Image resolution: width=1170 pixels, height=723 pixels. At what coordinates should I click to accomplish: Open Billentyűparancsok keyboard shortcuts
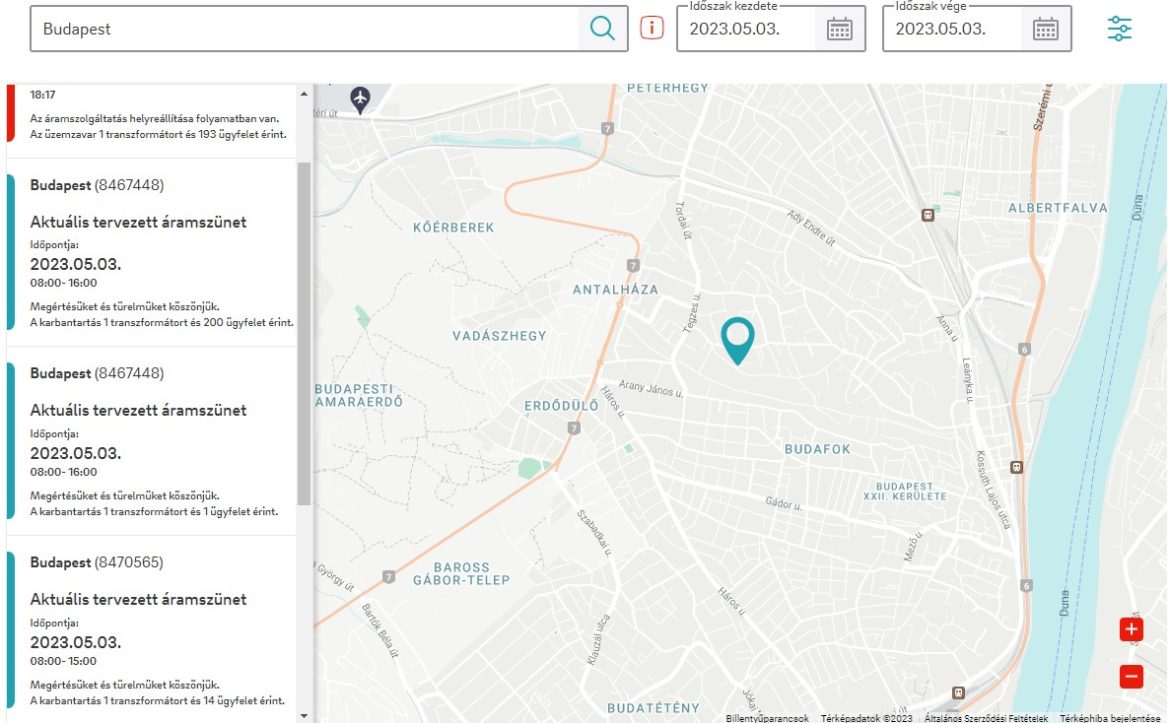pos(767,718)
